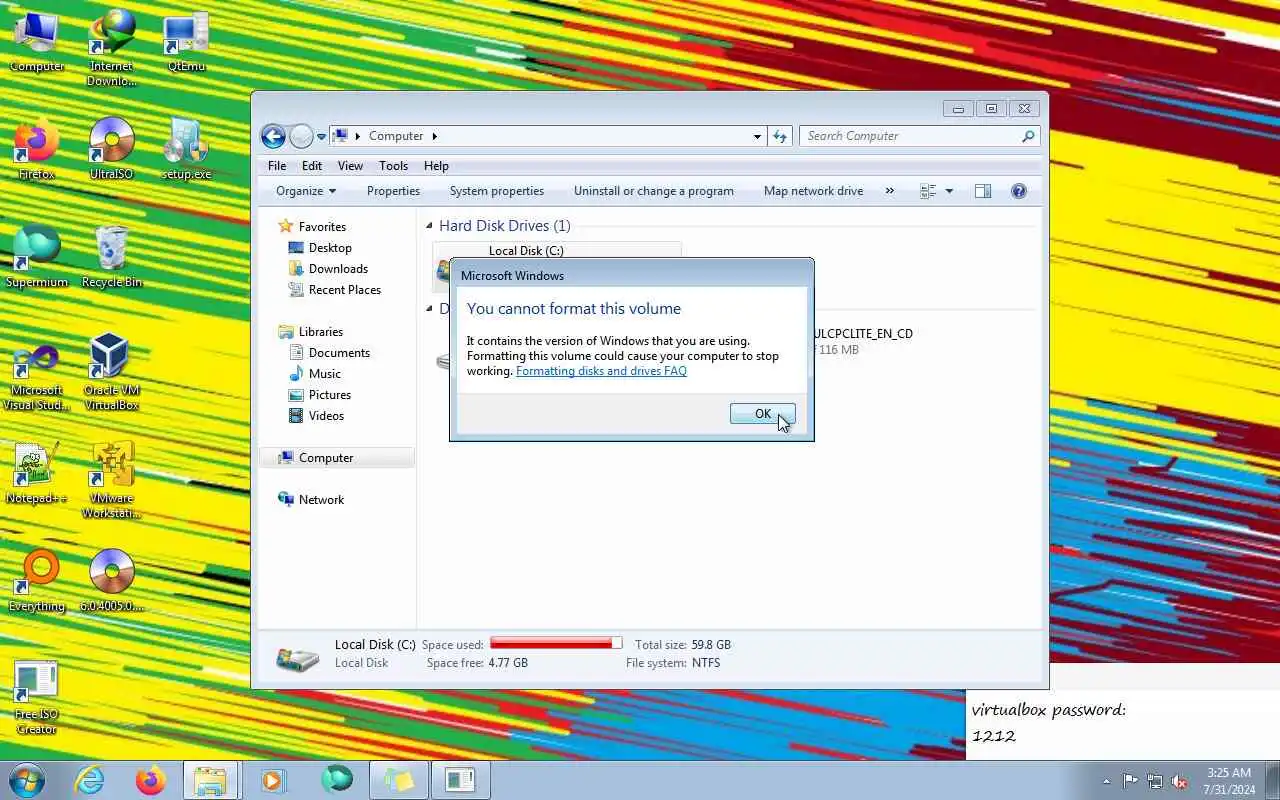Open the Notepad++ desktop shortcut
Image resolution: width=1280 pixels, height=800 pixels.
pyautogui.click(x=37, y=474)
